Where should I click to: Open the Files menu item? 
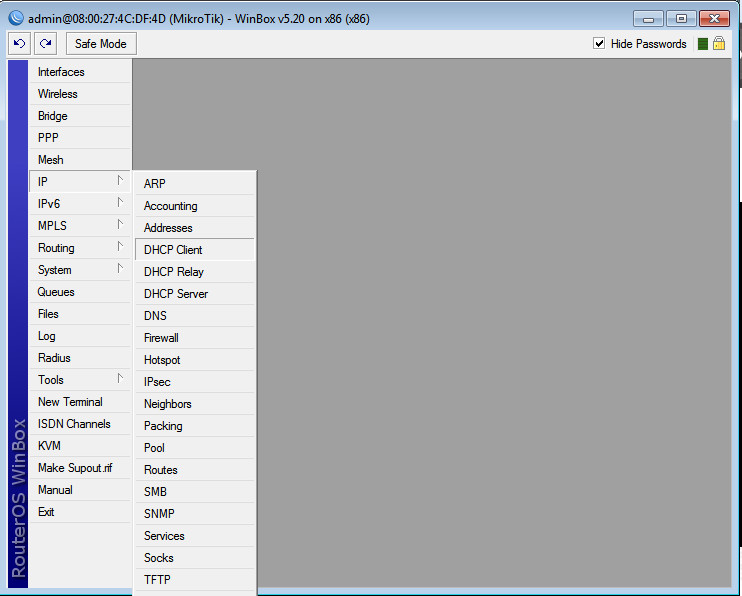[80, 313]
